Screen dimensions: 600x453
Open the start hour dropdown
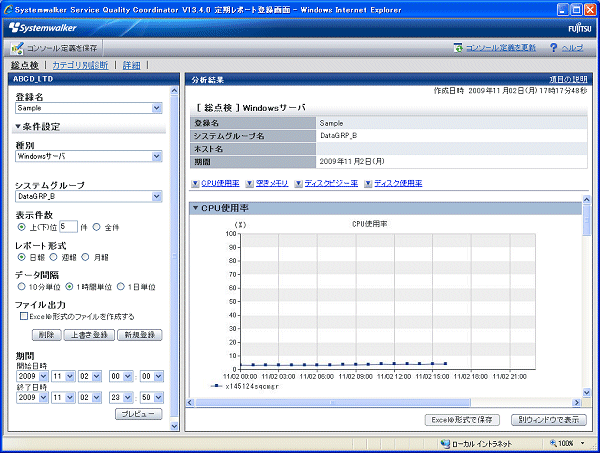pos(128,376)
